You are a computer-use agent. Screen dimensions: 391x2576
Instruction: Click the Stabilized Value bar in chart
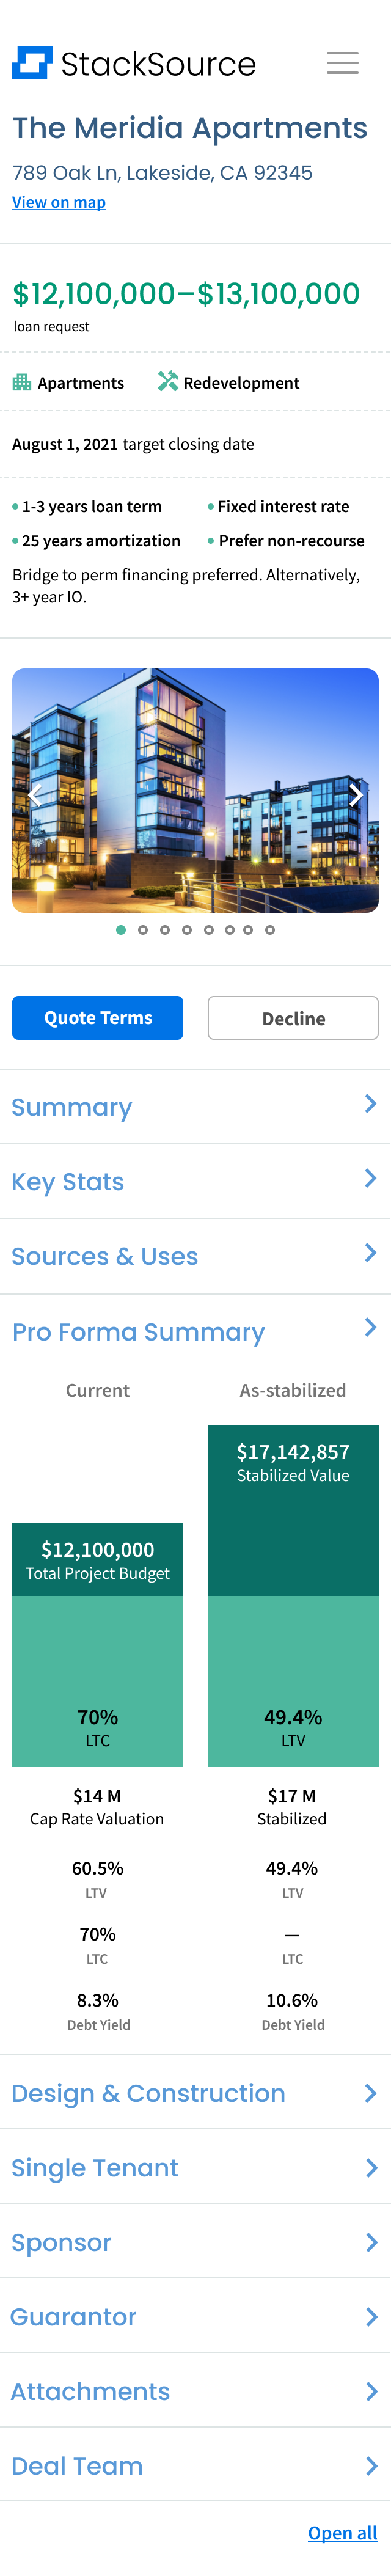click(x=293, y=1510)
